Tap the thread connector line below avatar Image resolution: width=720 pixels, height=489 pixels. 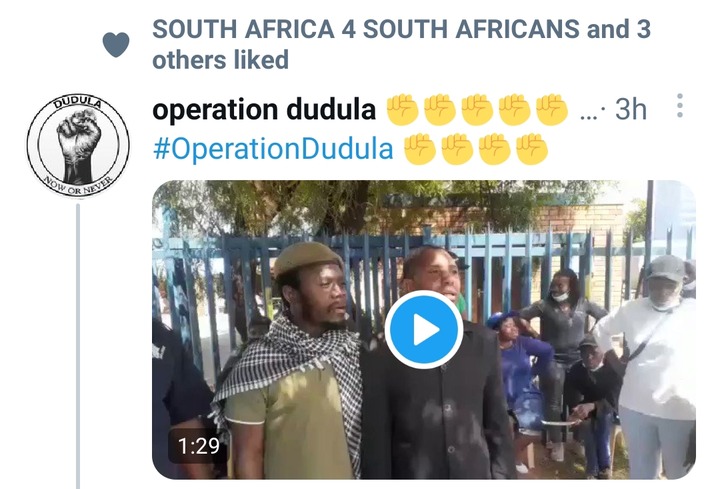[x=78, y=346]
